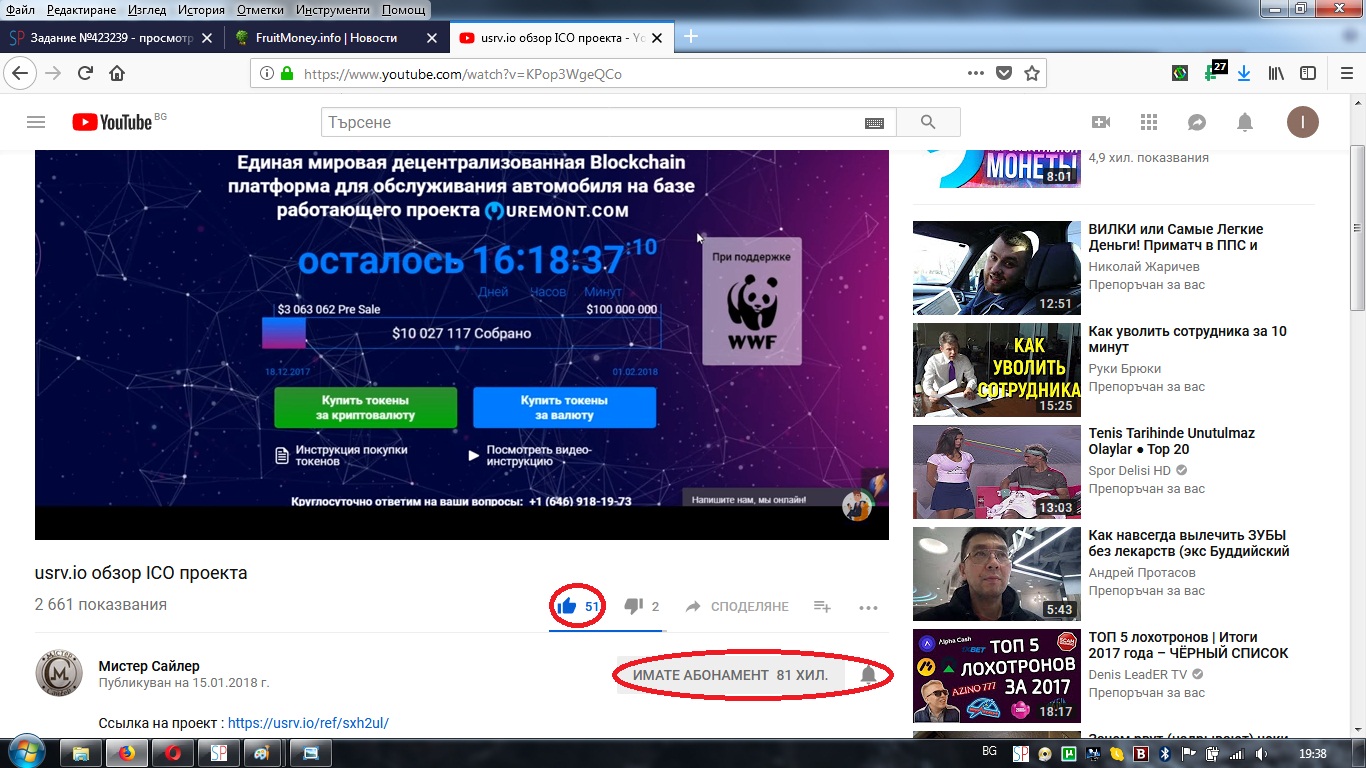Open the Инструменти menu

coord(333,9)
